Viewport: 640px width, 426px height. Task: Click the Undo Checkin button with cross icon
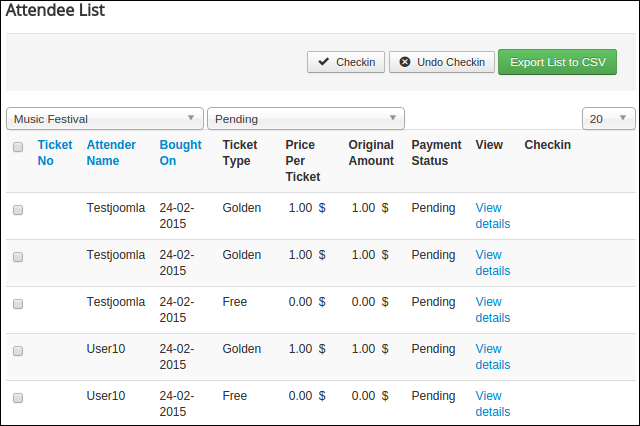[441, 62]
